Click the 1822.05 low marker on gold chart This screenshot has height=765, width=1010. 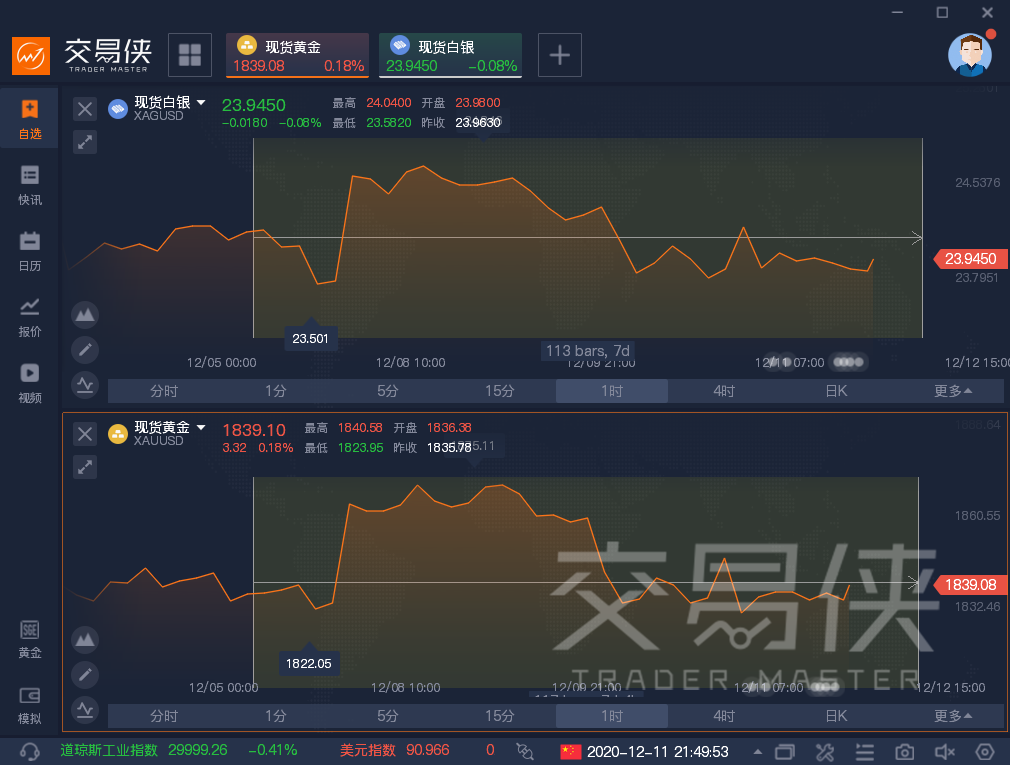coord(309,663)
